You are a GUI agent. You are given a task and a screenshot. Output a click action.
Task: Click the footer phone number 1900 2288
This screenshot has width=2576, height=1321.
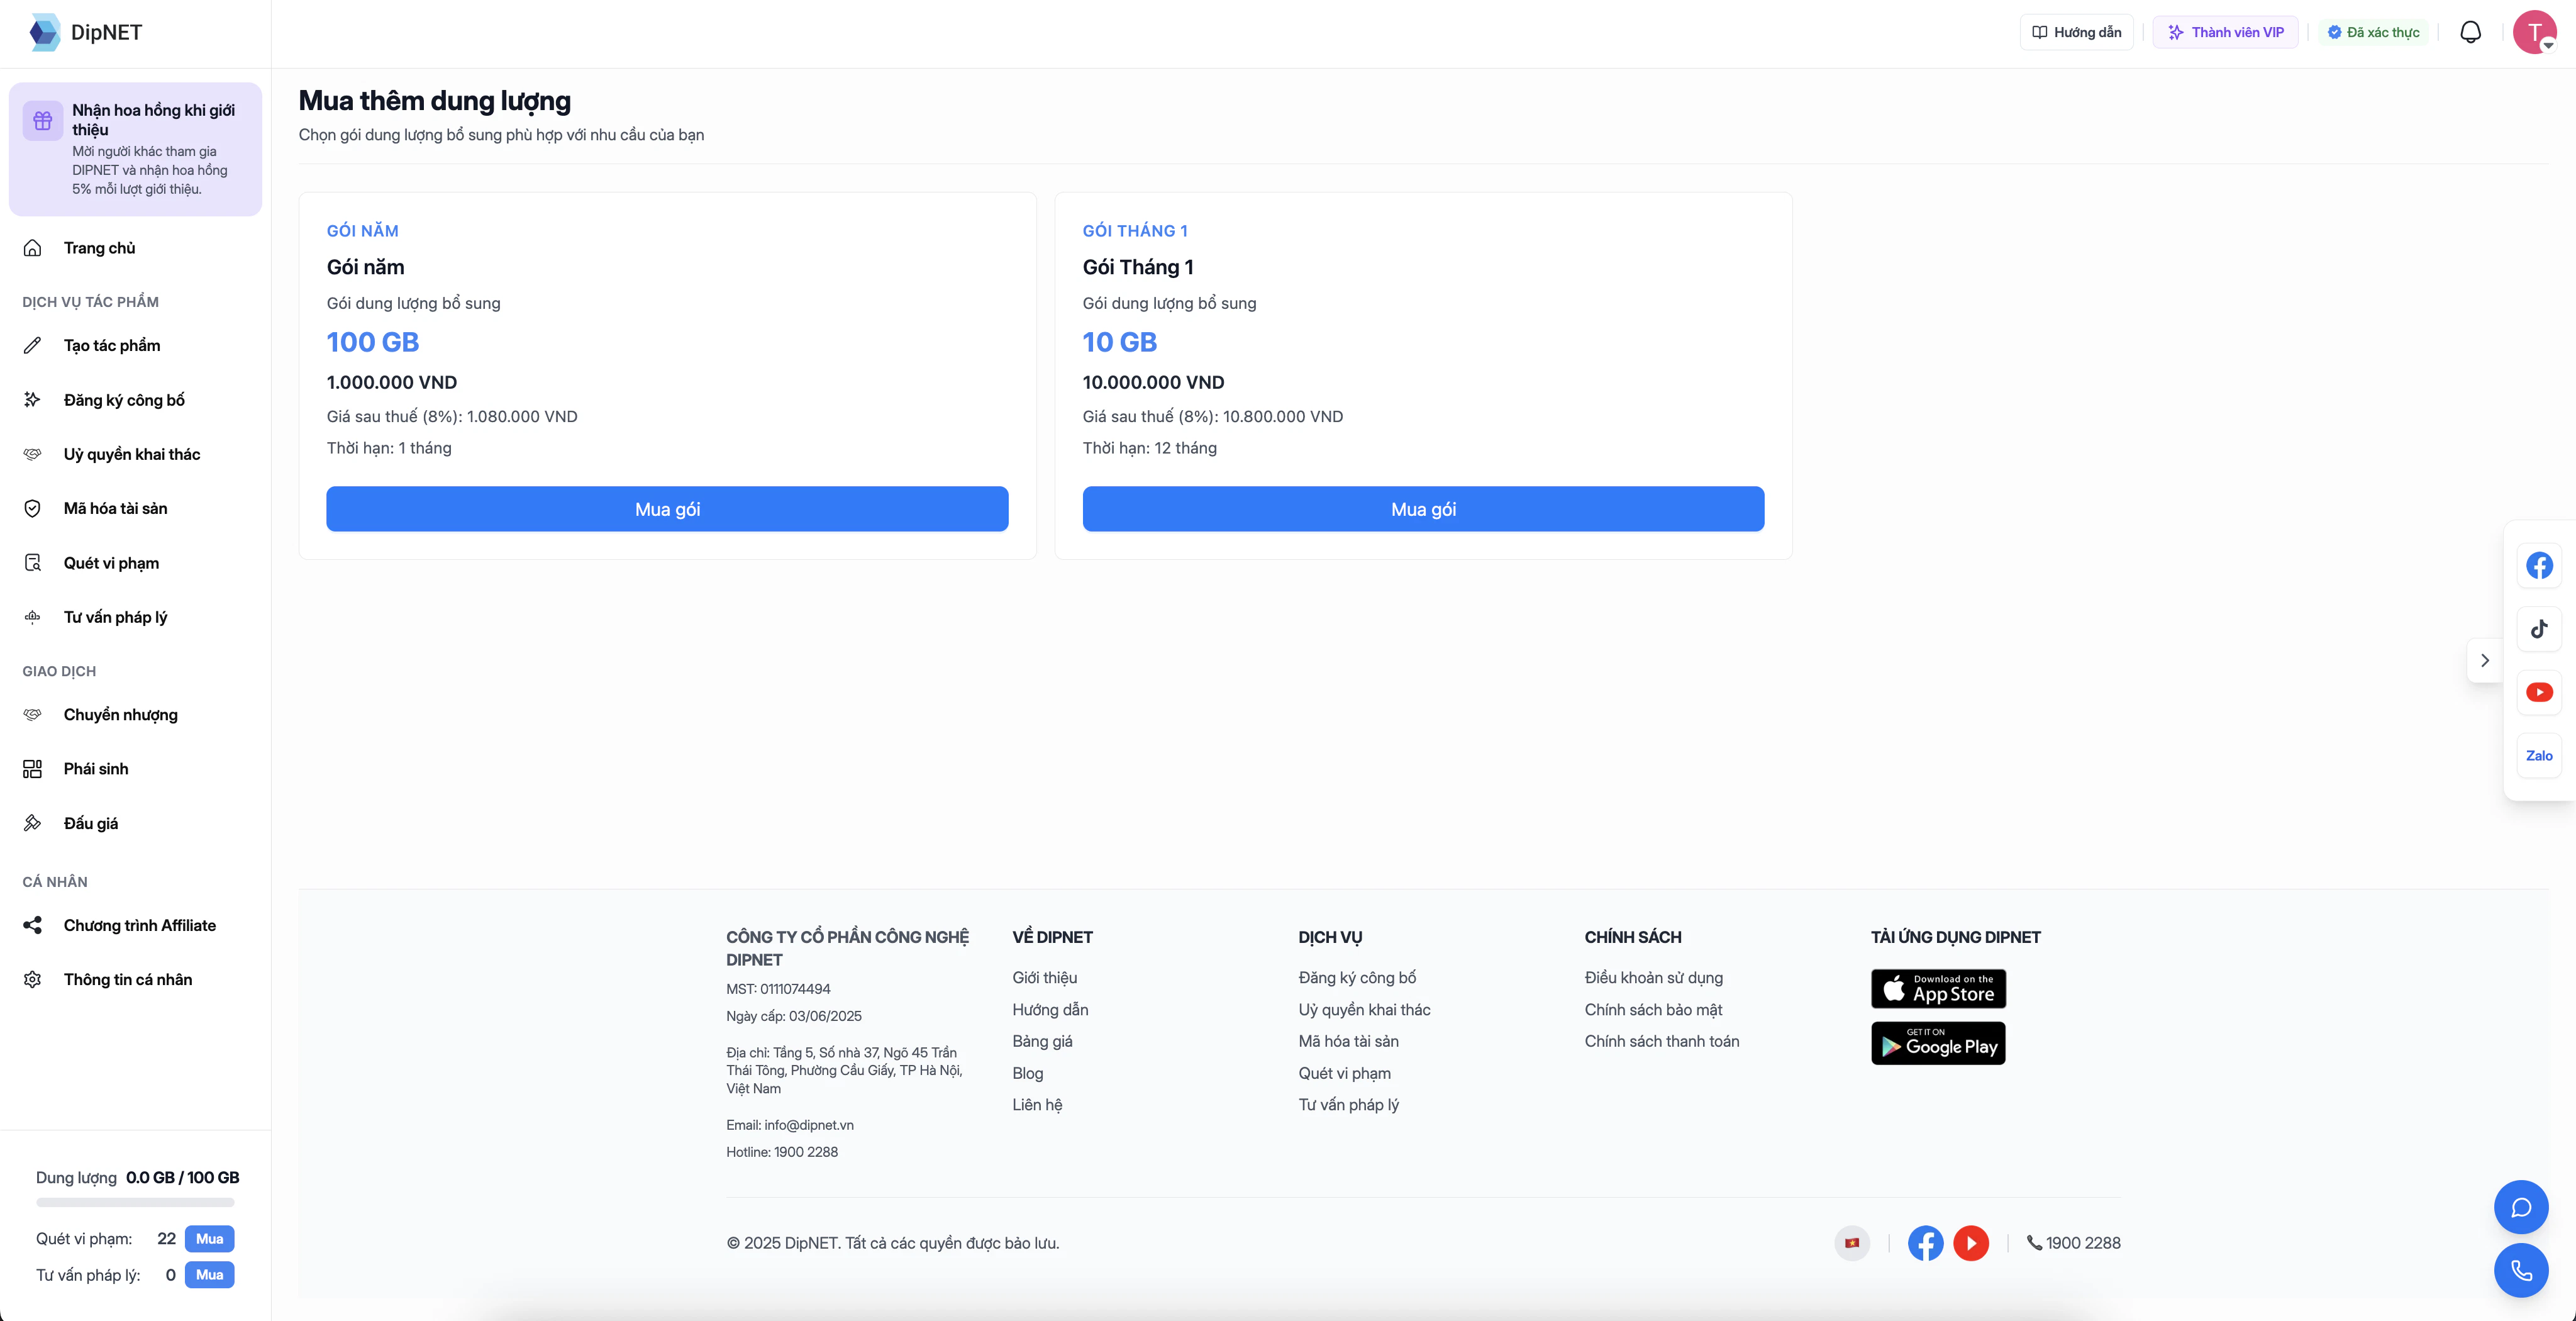tap(2074, 1243)
